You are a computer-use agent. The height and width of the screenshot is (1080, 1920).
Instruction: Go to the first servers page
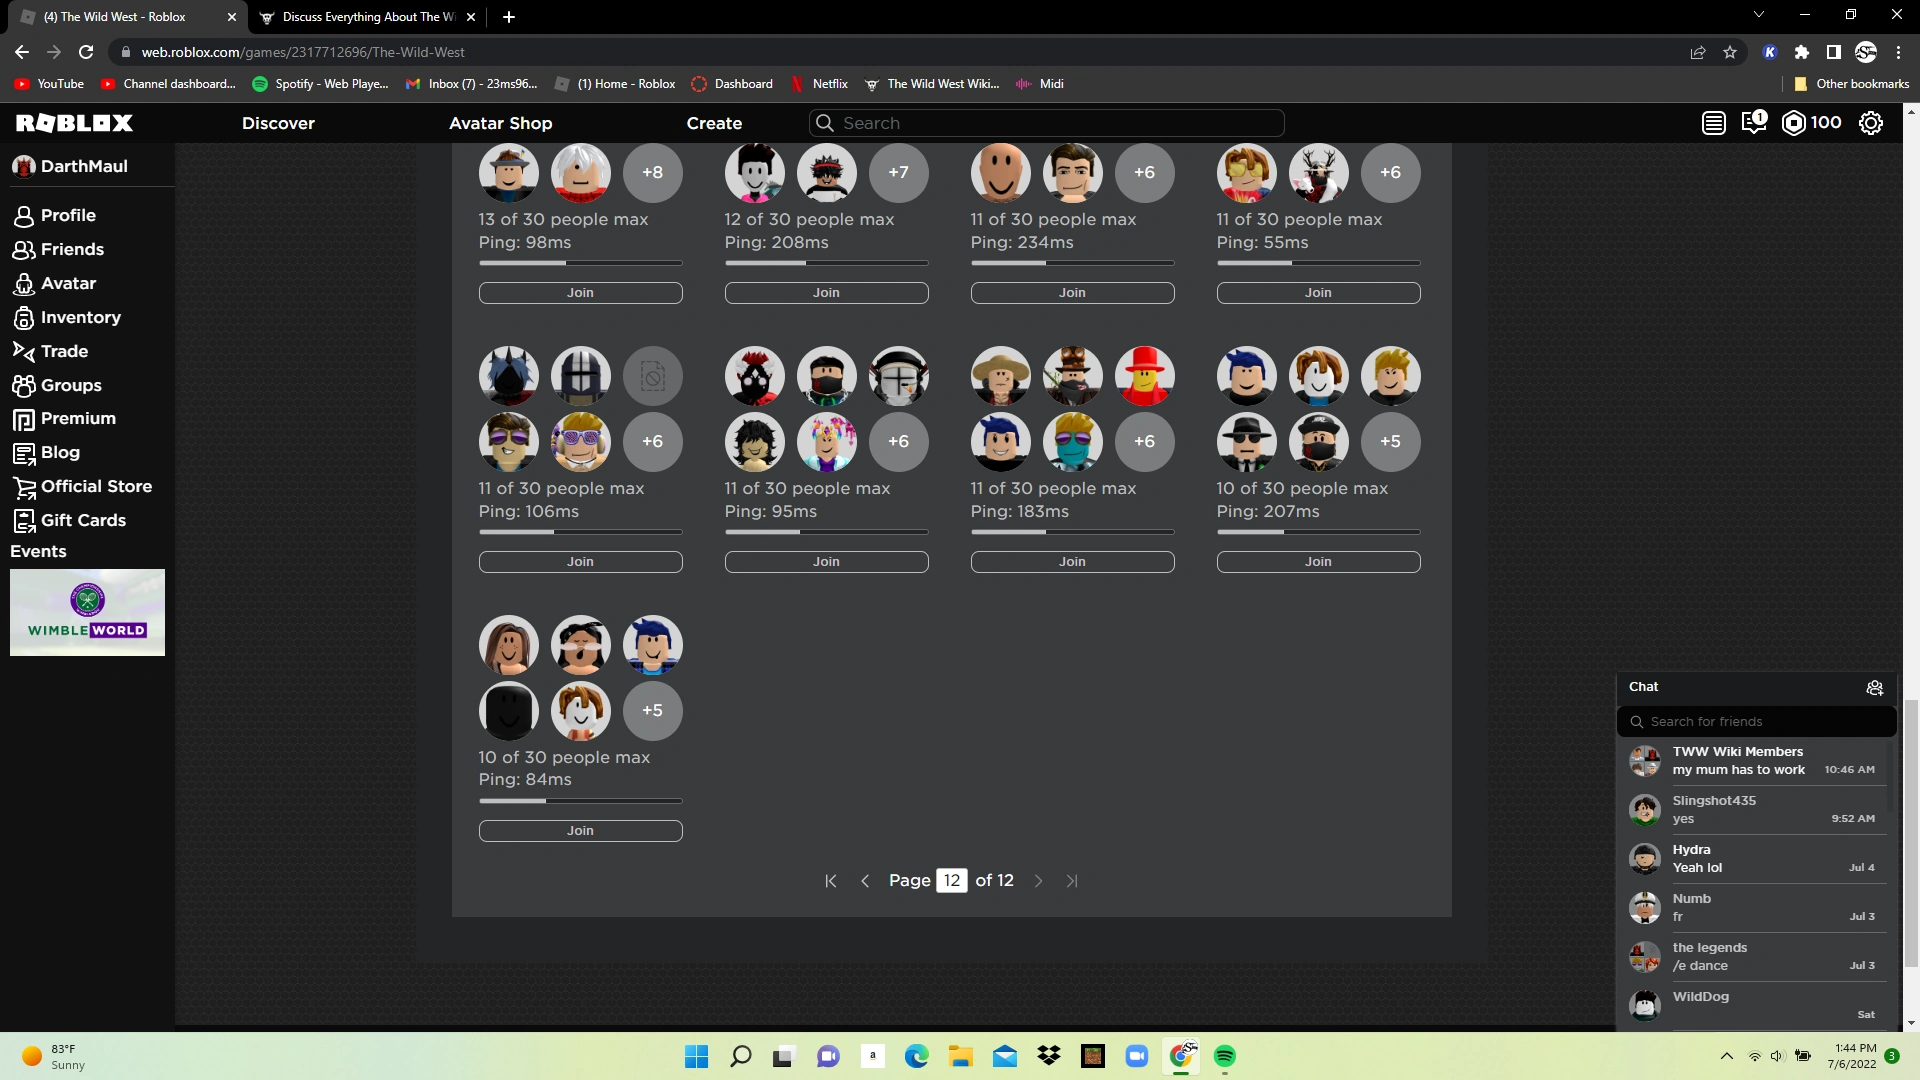830,881
